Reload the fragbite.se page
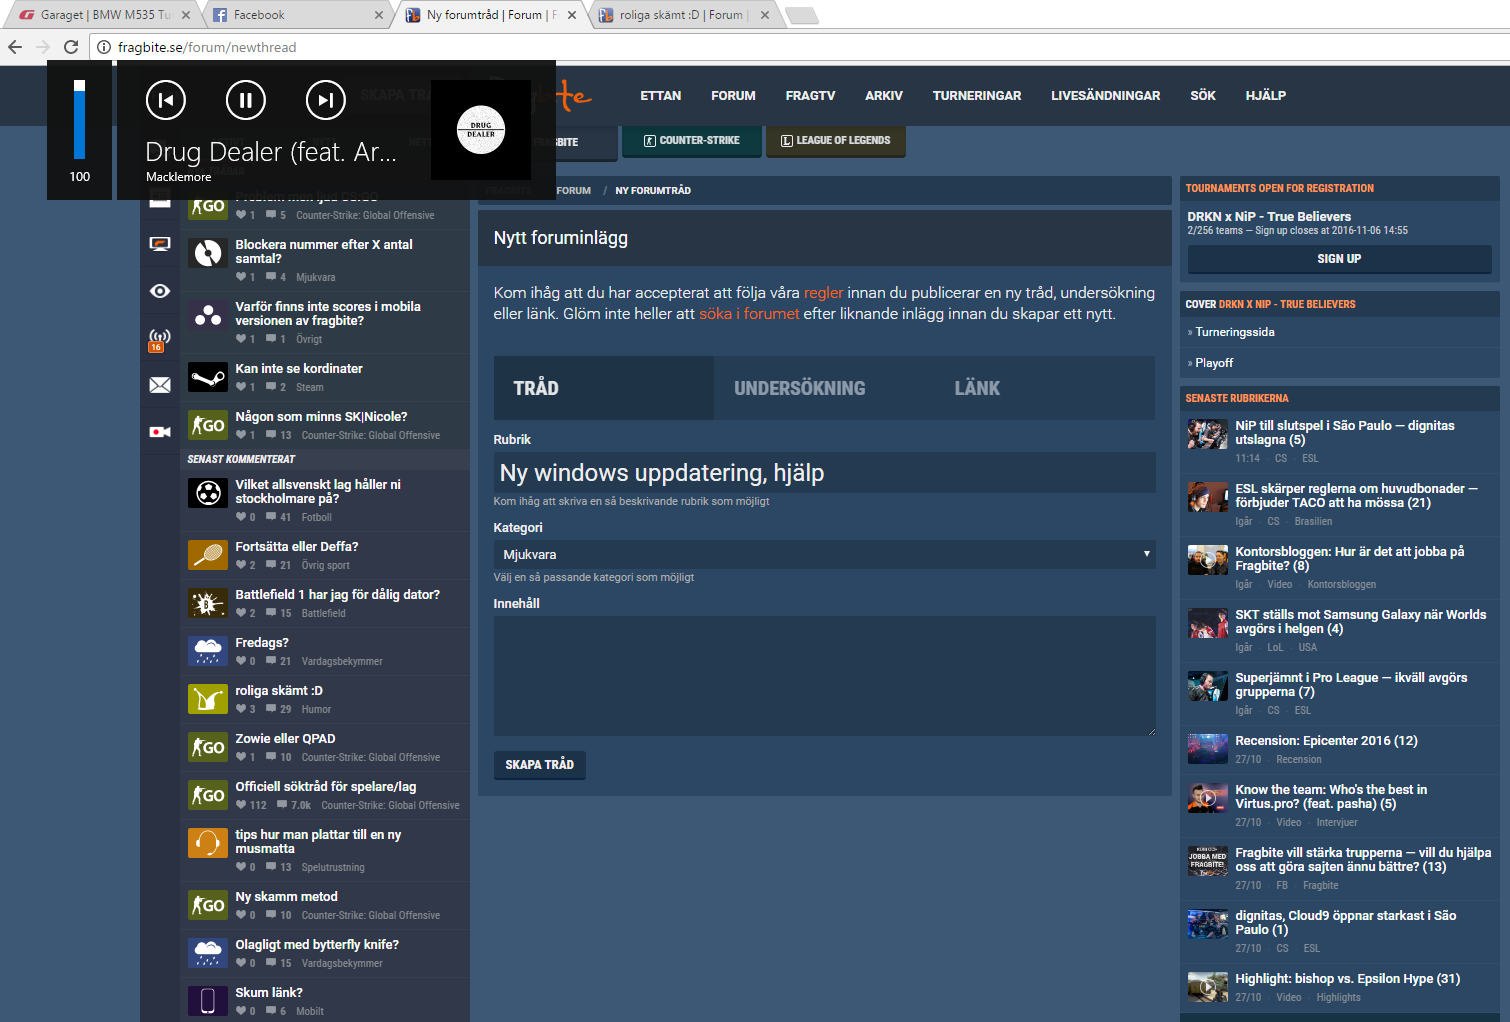 [71, 47]
